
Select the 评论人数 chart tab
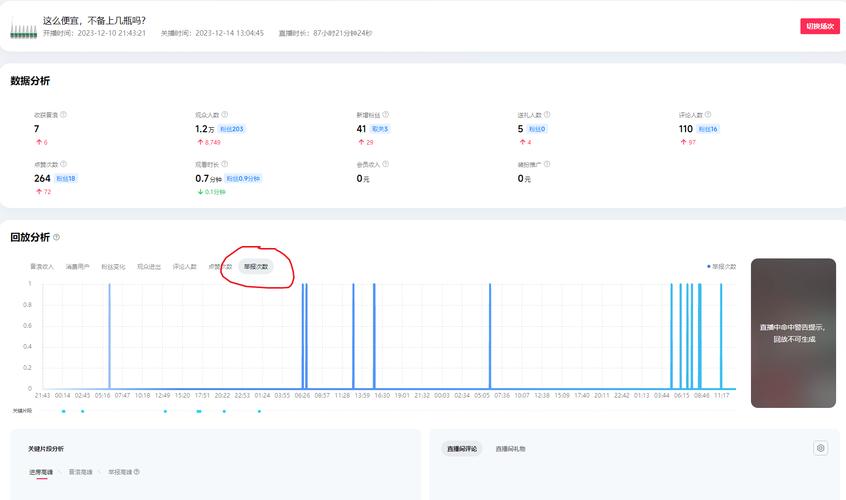(x=185, y=266)
